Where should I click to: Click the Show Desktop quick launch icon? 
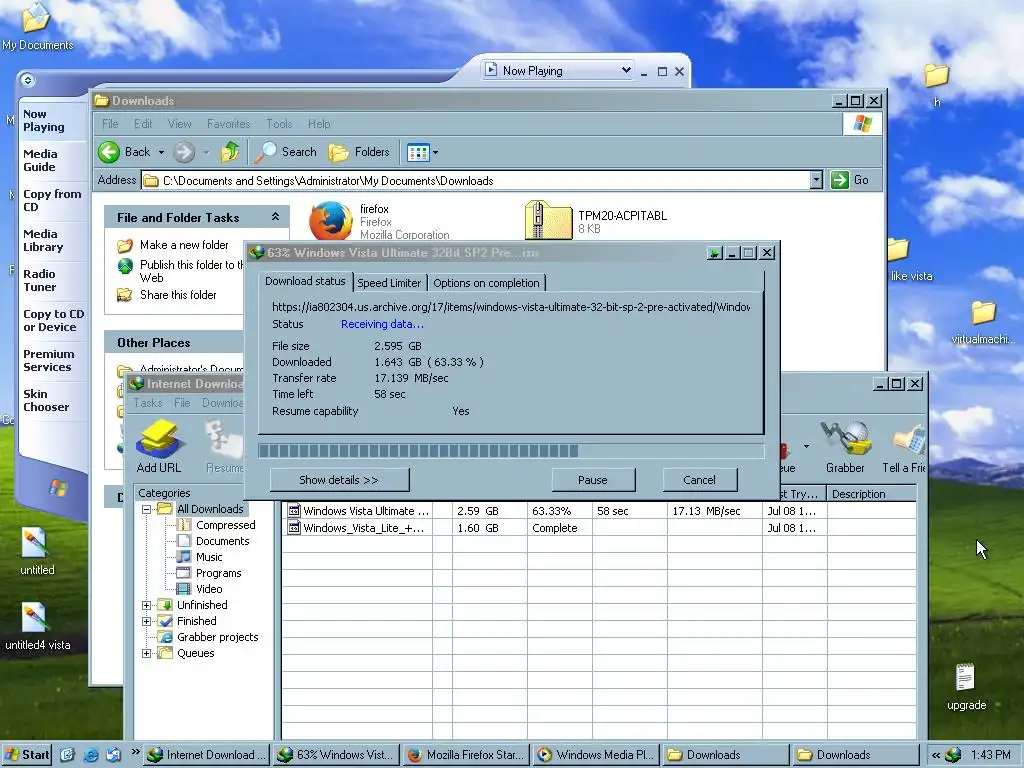coord(67,755)
